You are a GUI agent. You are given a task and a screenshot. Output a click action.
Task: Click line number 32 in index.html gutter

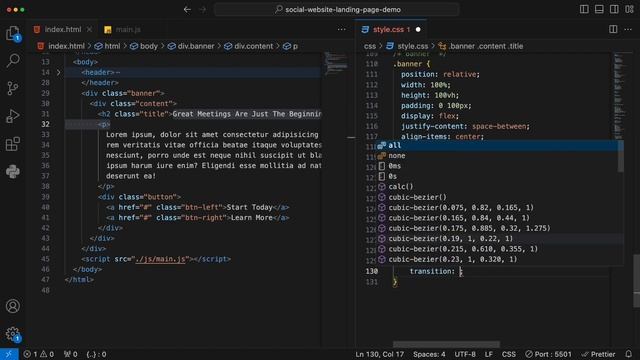(x=45, y=124)
